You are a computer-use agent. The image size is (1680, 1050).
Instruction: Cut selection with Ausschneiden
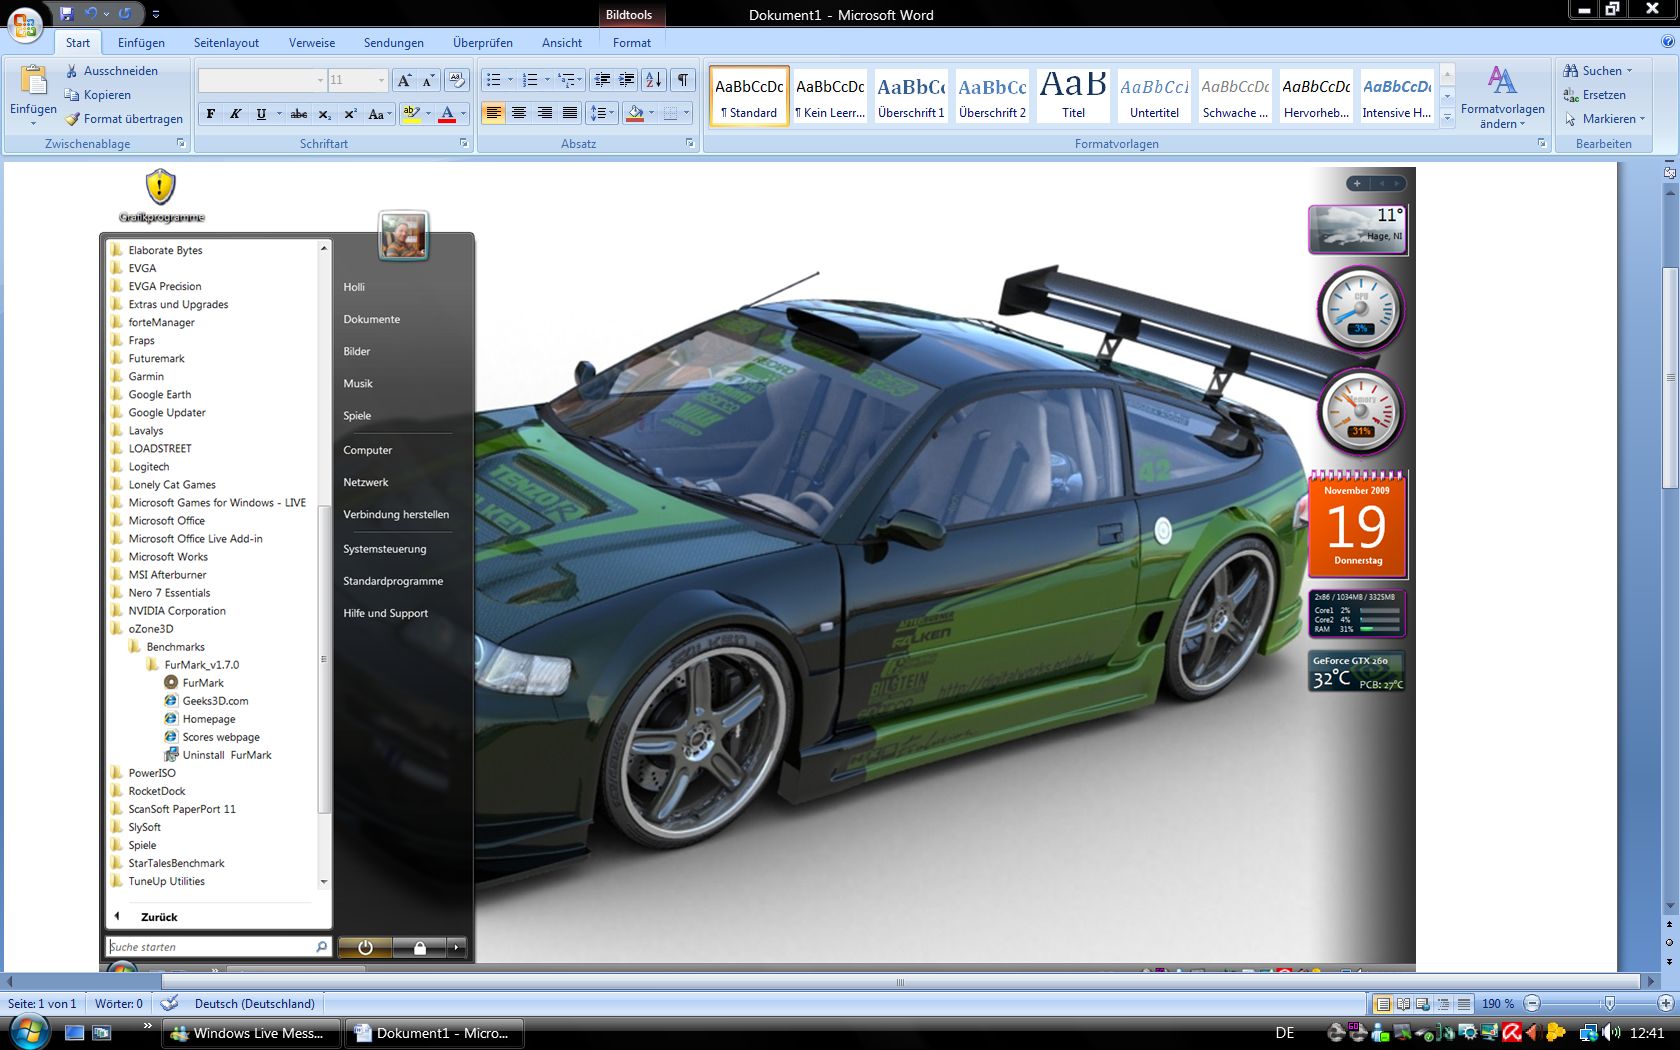pos(112,71)
